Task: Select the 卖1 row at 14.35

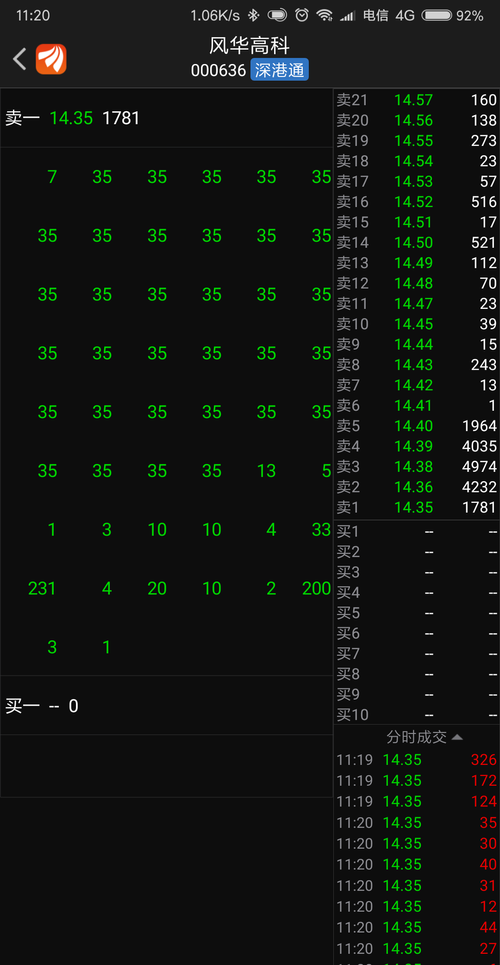Action: pyautogui.click(x=416, y=508)
